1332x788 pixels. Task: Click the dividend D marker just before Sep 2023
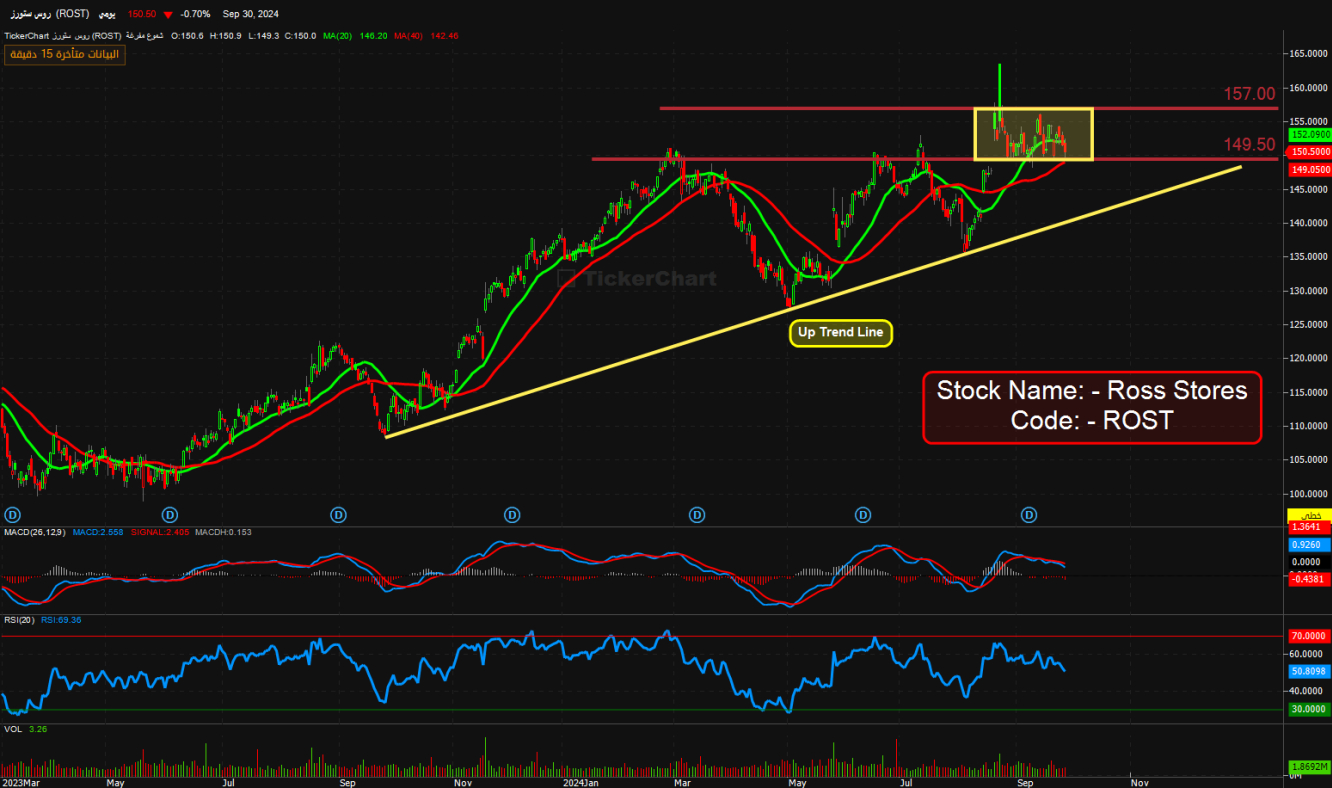(339, 515)
